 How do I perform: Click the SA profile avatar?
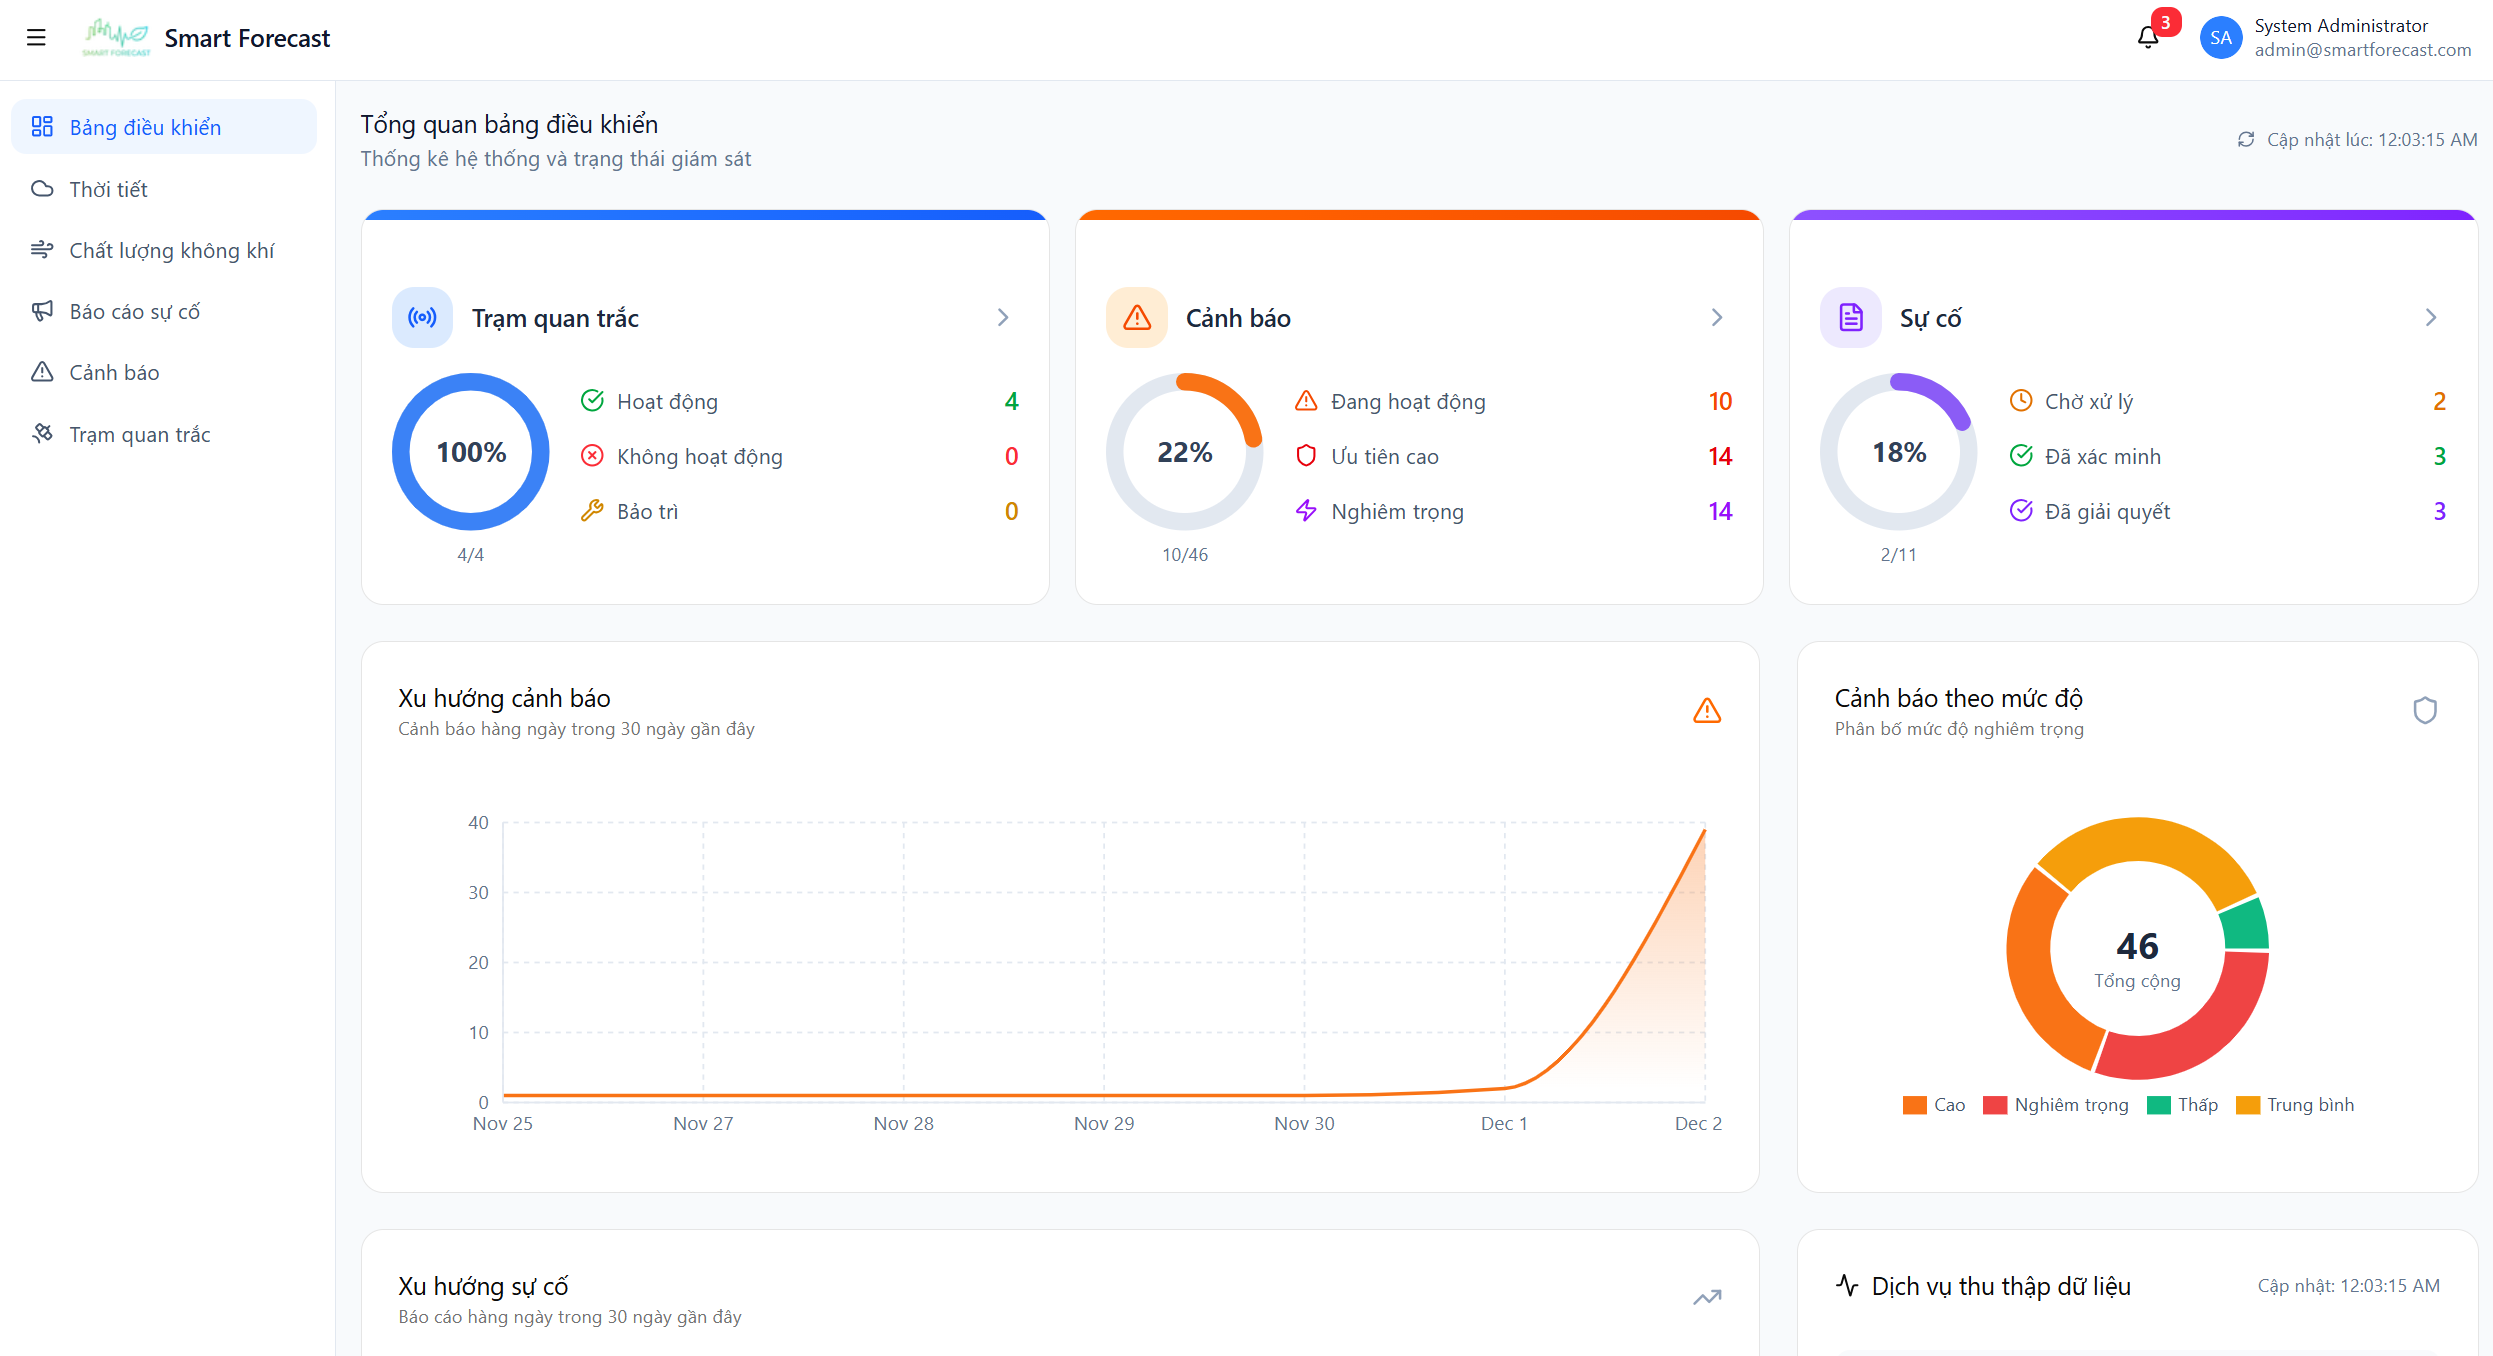coord(2221,37)
